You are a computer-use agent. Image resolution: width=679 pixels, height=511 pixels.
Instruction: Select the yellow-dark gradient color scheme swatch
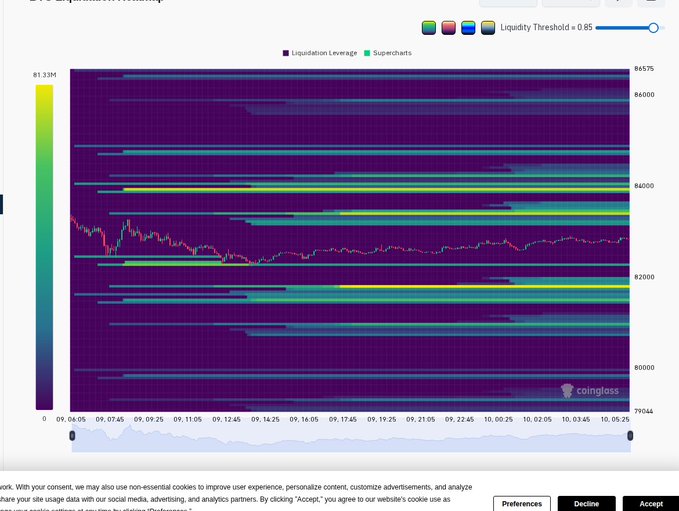point(488,28)
